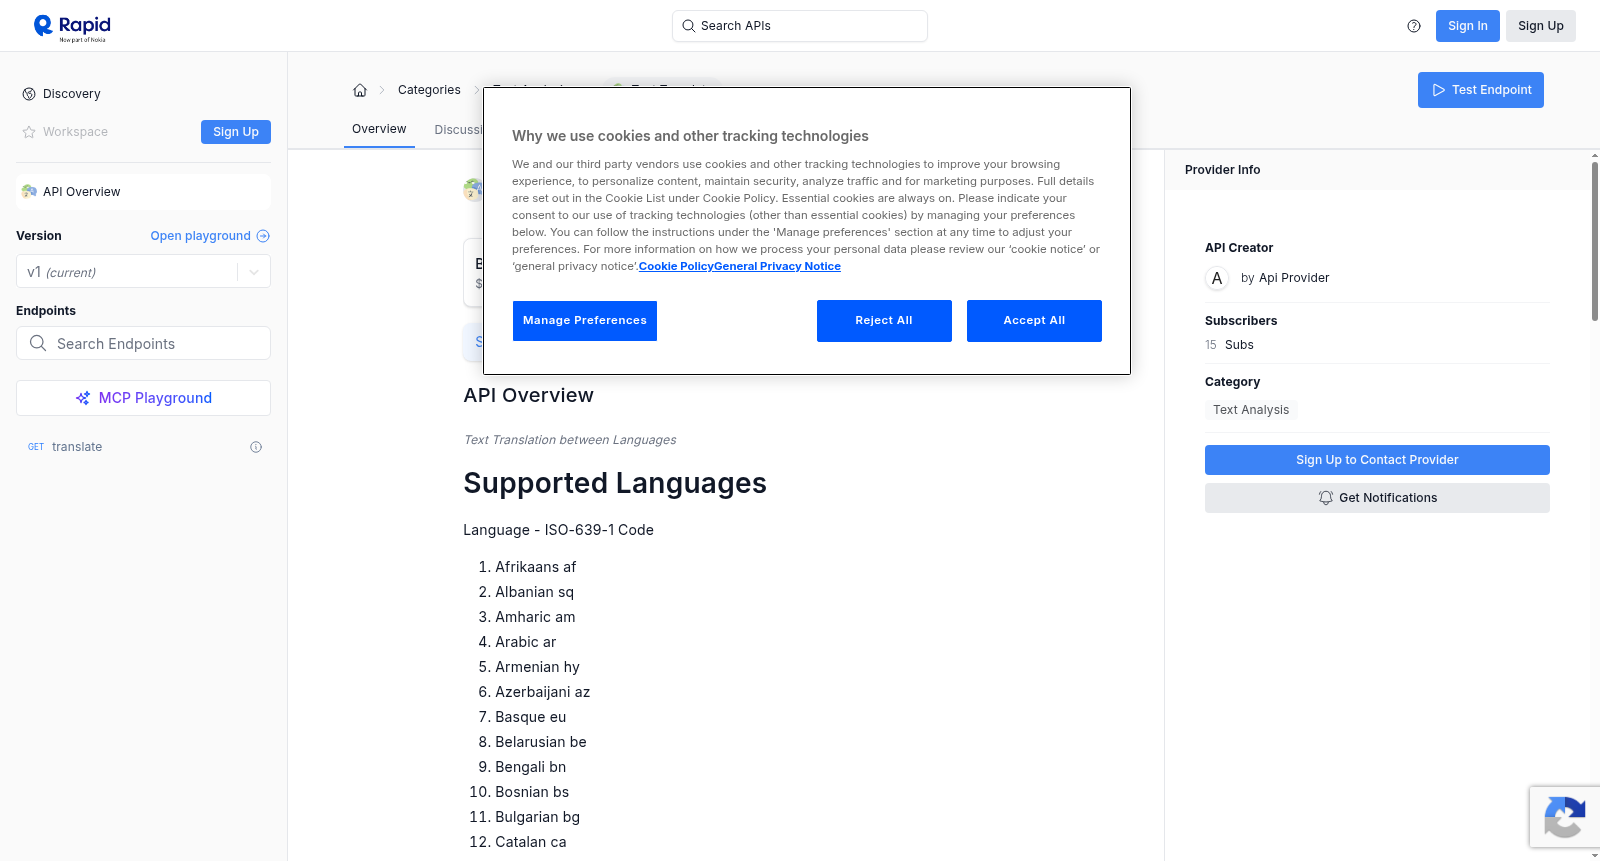The height and width of the screenshot is (861, 1600).
Task: Open the General Privacy Notice link
Action: click(777, 266)
